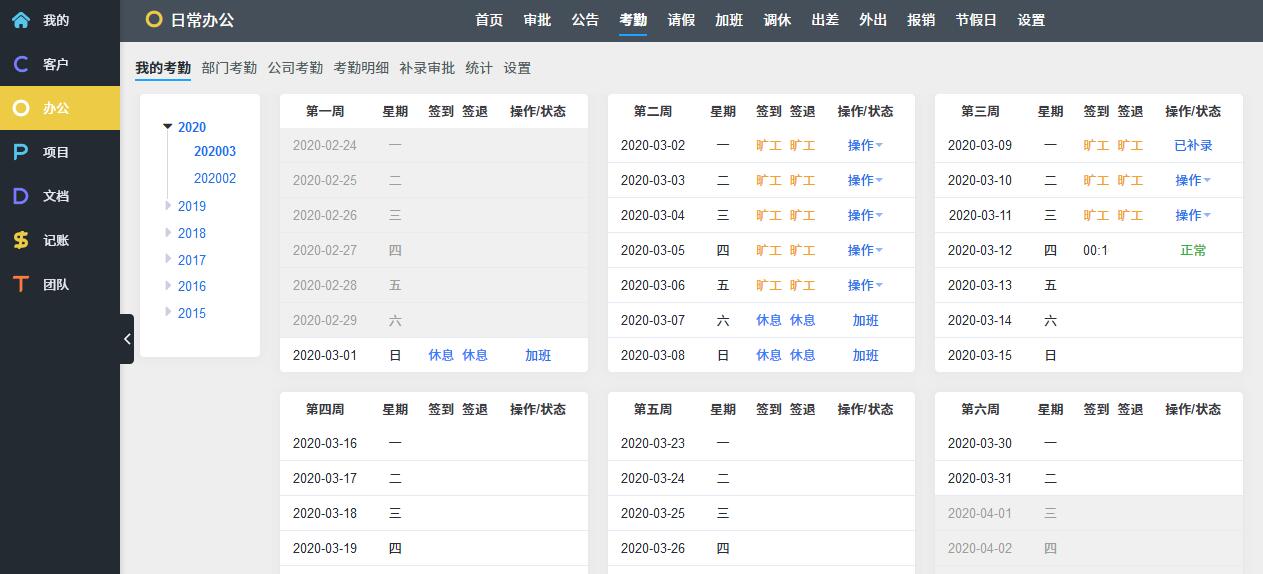Go to 报销 in the top navigation
Screen dimensions: 1263x574
point(921,20)
